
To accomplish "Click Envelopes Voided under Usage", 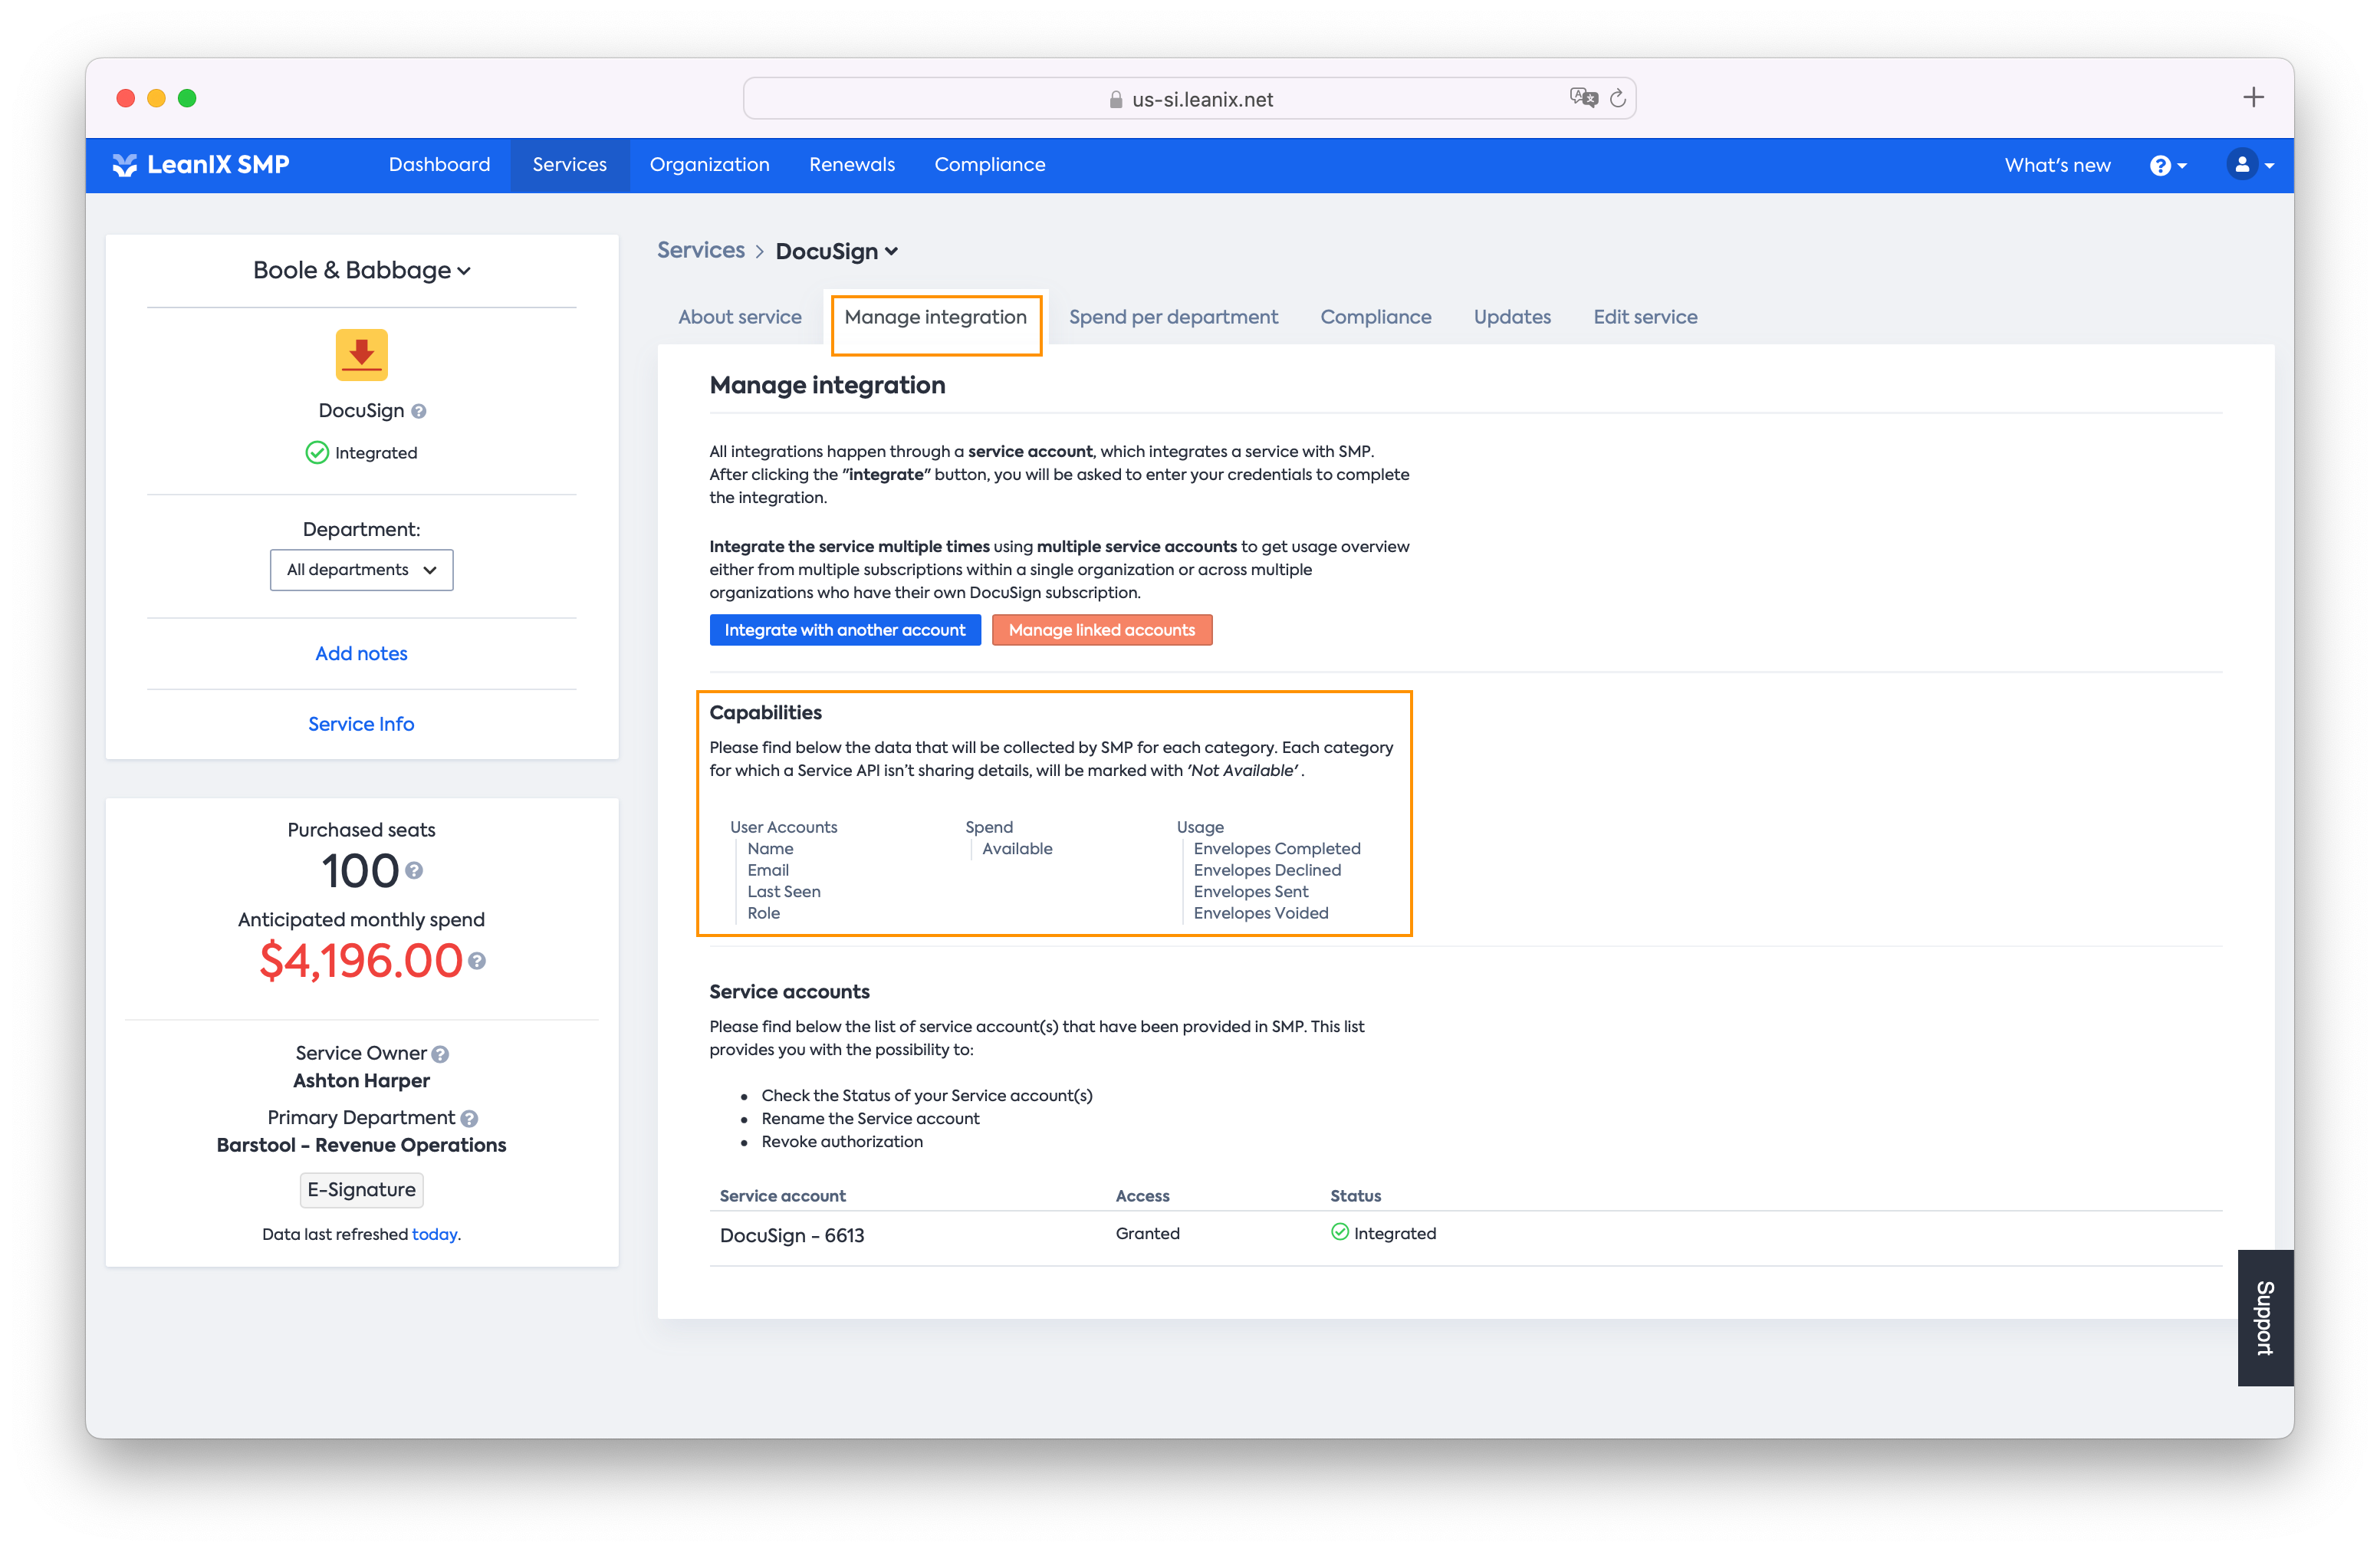I will (1260, 913).
